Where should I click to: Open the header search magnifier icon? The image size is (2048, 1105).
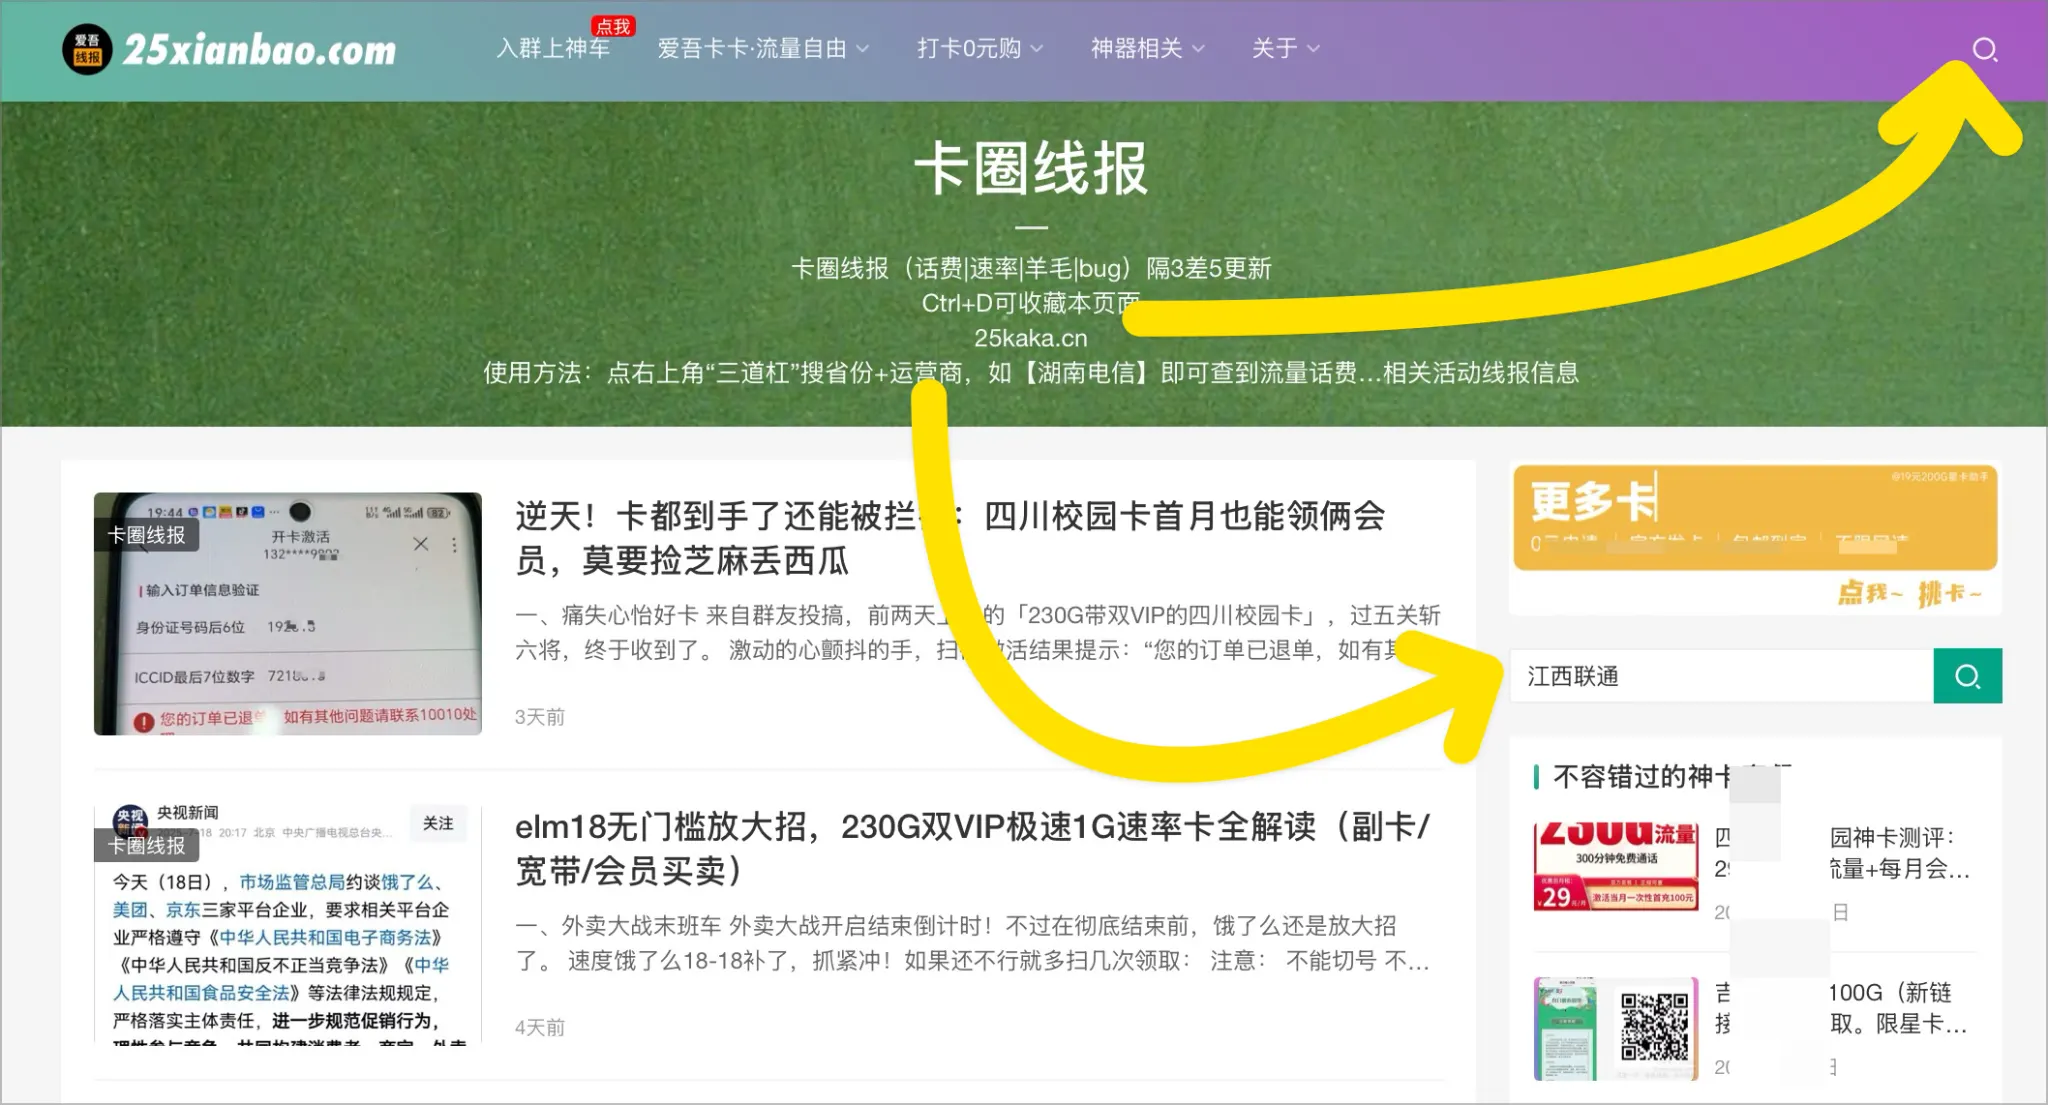(1985, 49)
